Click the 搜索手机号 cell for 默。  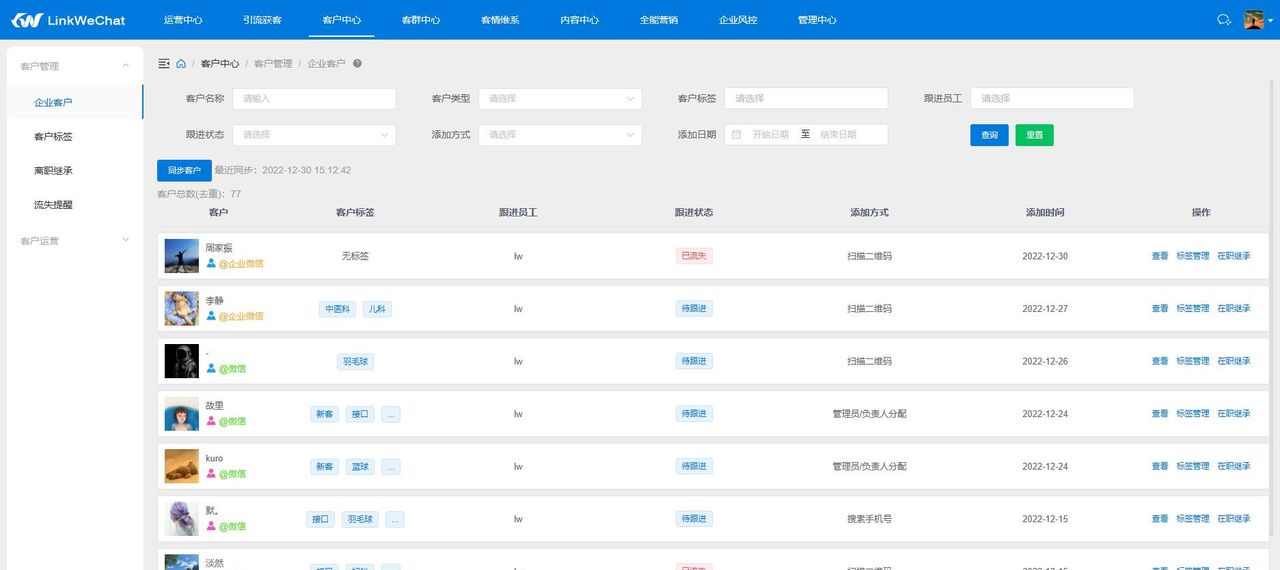869,519
